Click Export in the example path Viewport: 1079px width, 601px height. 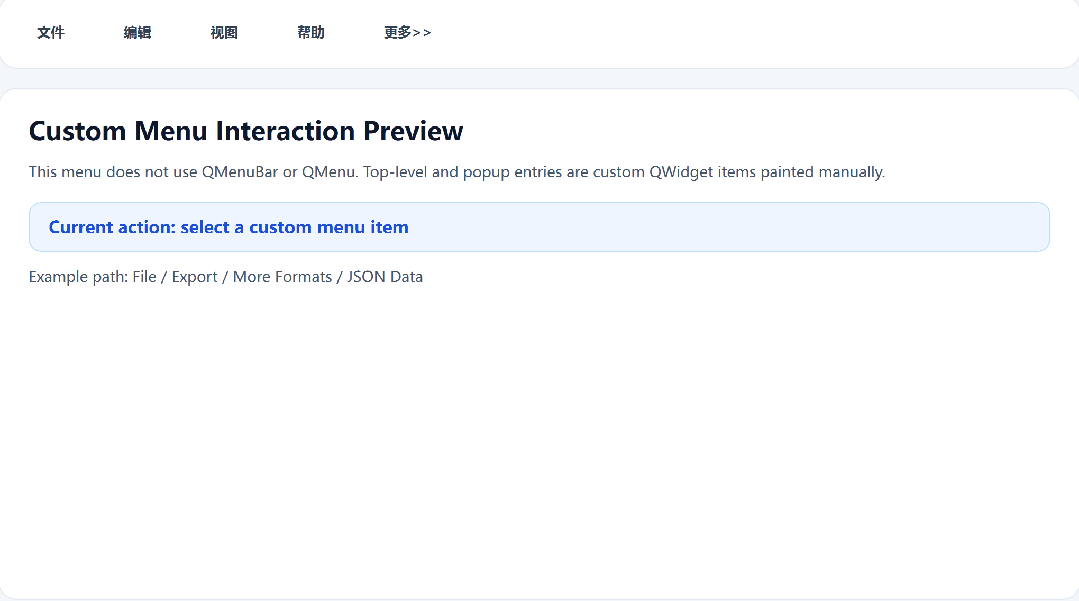click(194, 277)
